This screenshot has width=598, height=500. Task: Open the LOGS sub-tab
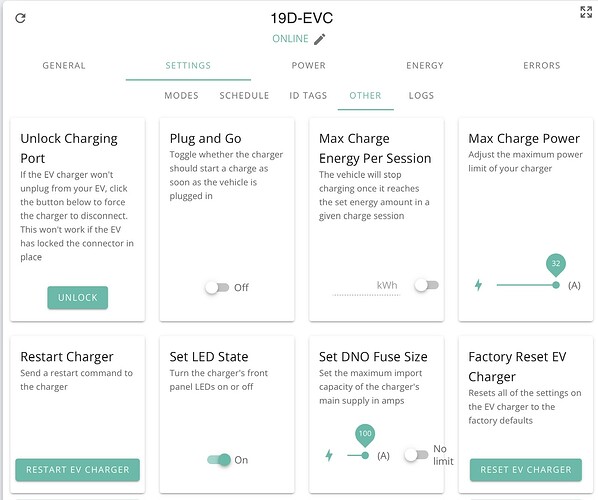tap(421, 95)
